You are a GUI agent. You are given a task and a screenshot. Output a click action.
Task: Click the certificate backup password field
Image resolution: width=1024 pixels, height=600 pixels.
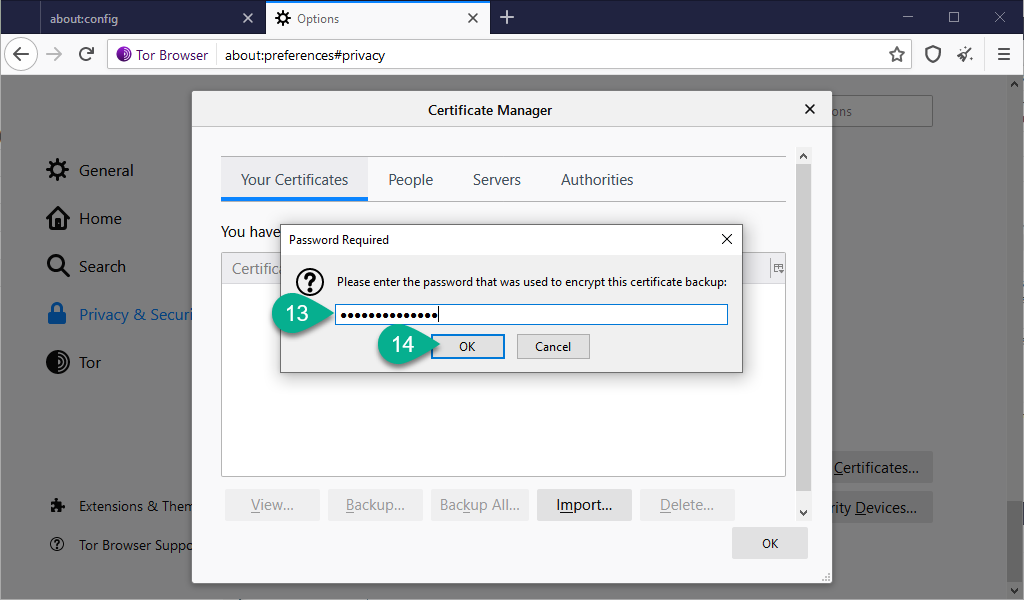coord(531,315)
